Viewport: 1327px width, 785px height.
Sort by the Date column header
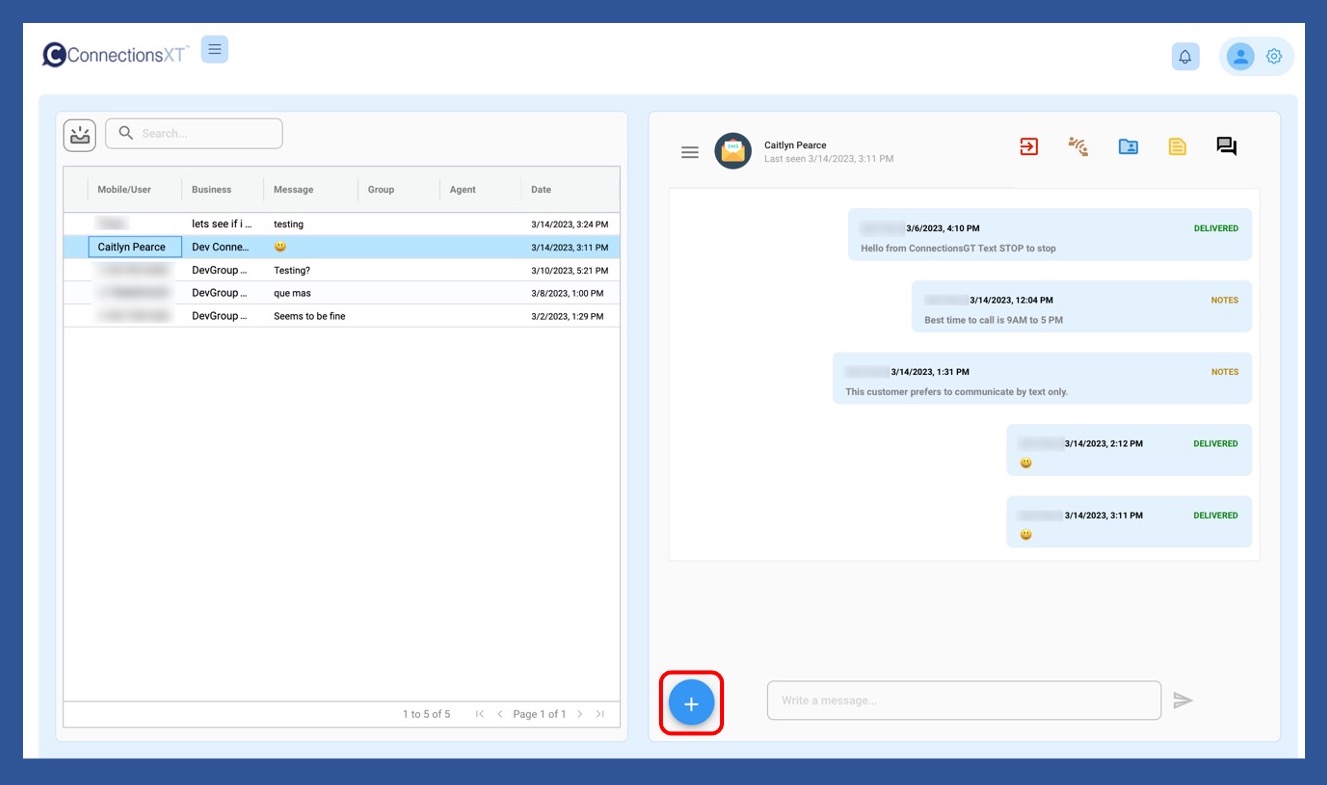(541, 189)
